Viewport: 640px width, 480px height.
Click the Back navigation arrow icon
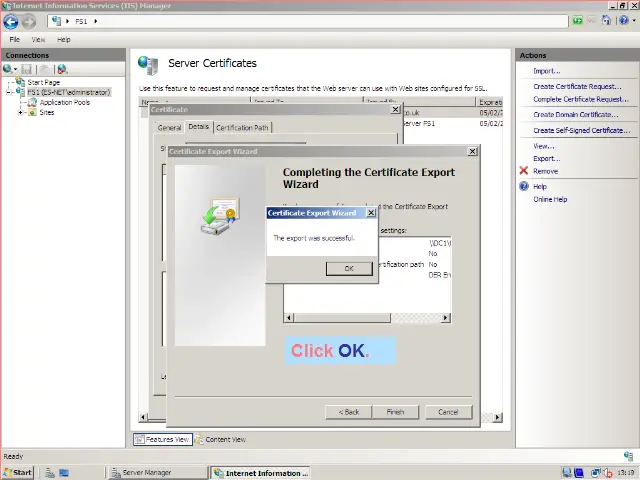pos(12,21)
